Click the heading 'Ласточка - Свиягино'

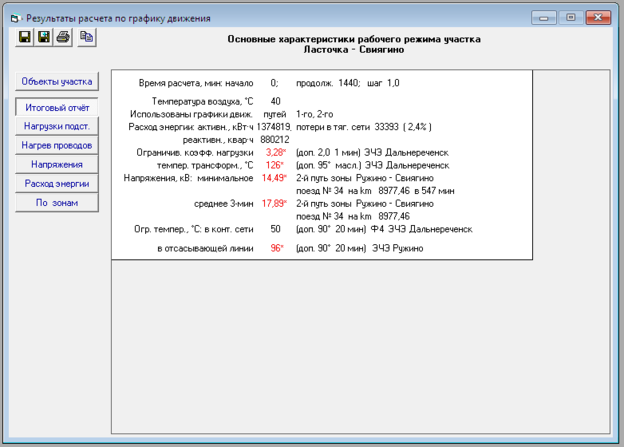(354, 49)
